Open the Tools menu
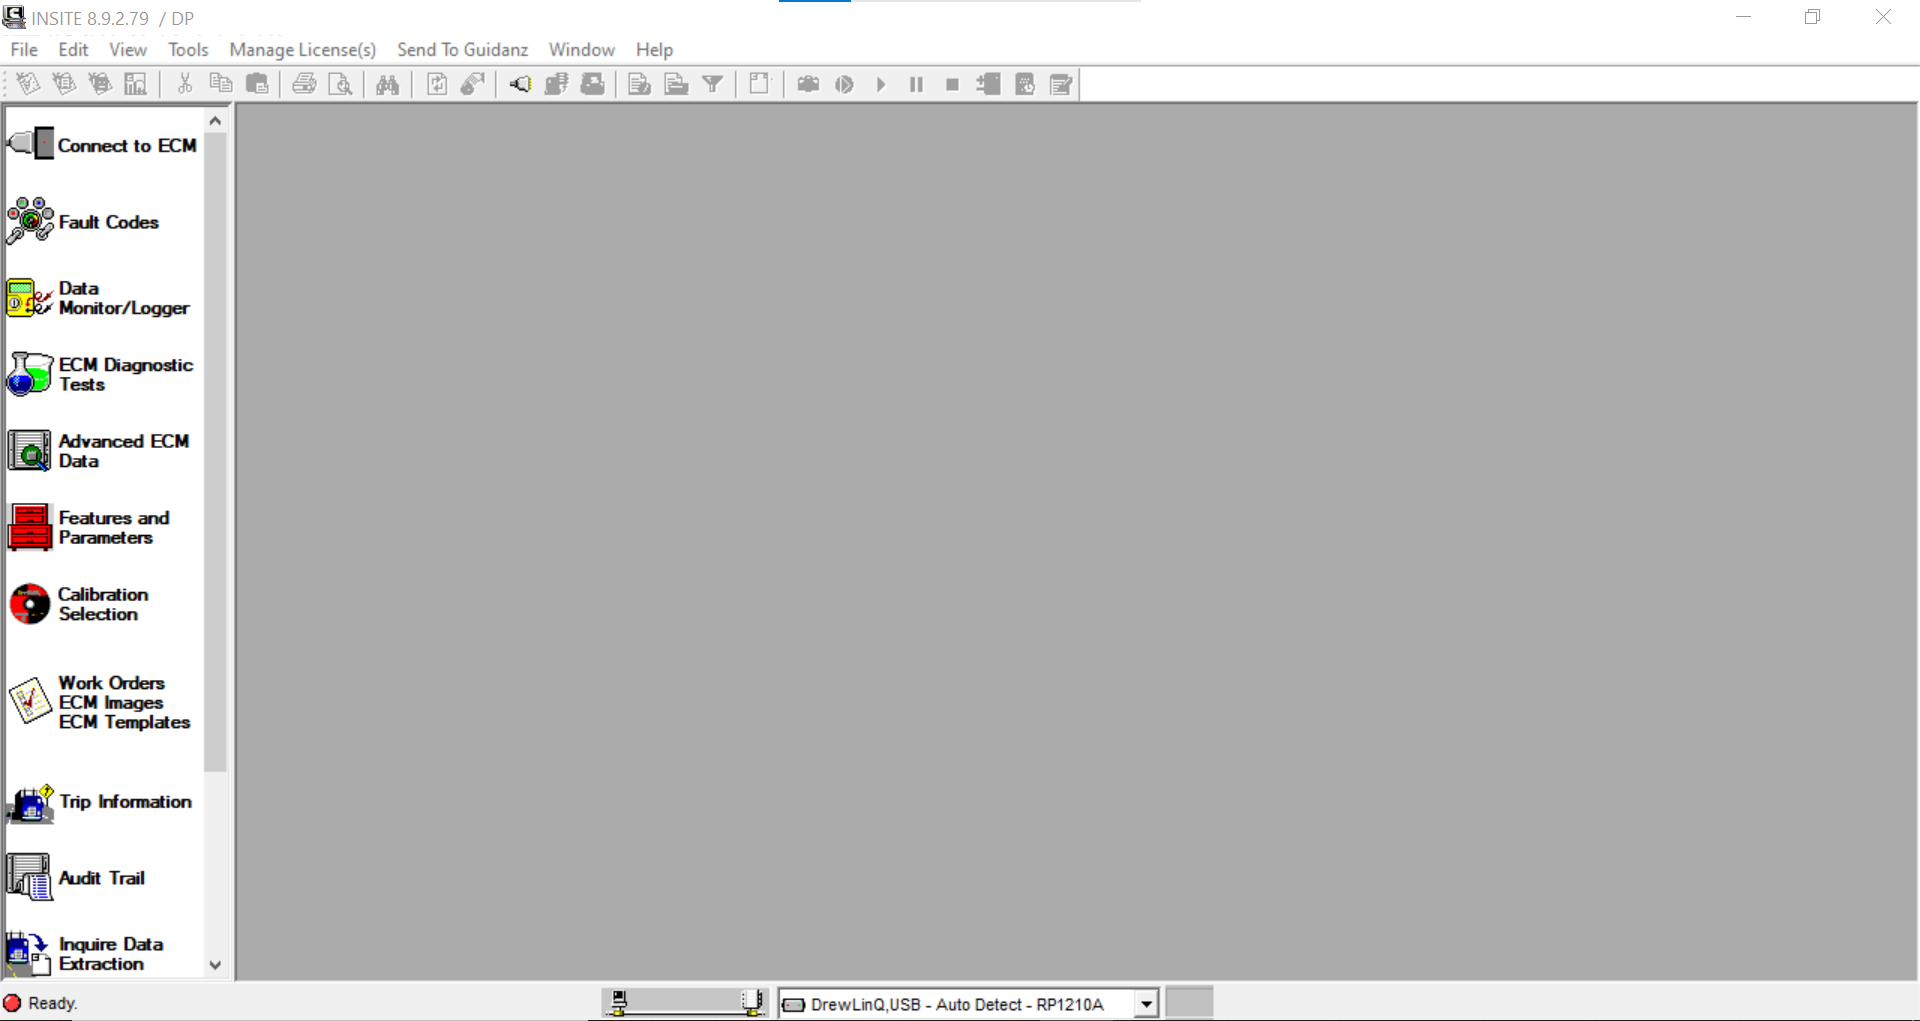The width and height of the screenshot is (1920, 1021). (x=188, y=50)
